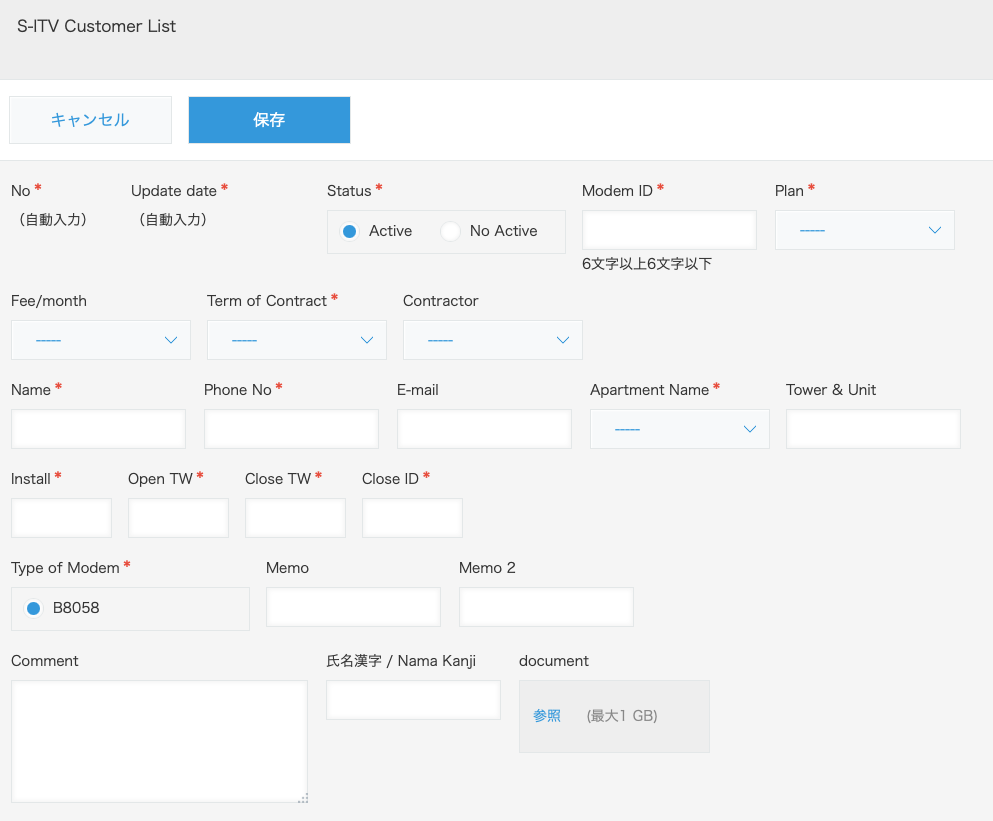The width and height of the screenshot is (993, 821).
Task: Open the Plan dropdown
Action: (864, 230)
